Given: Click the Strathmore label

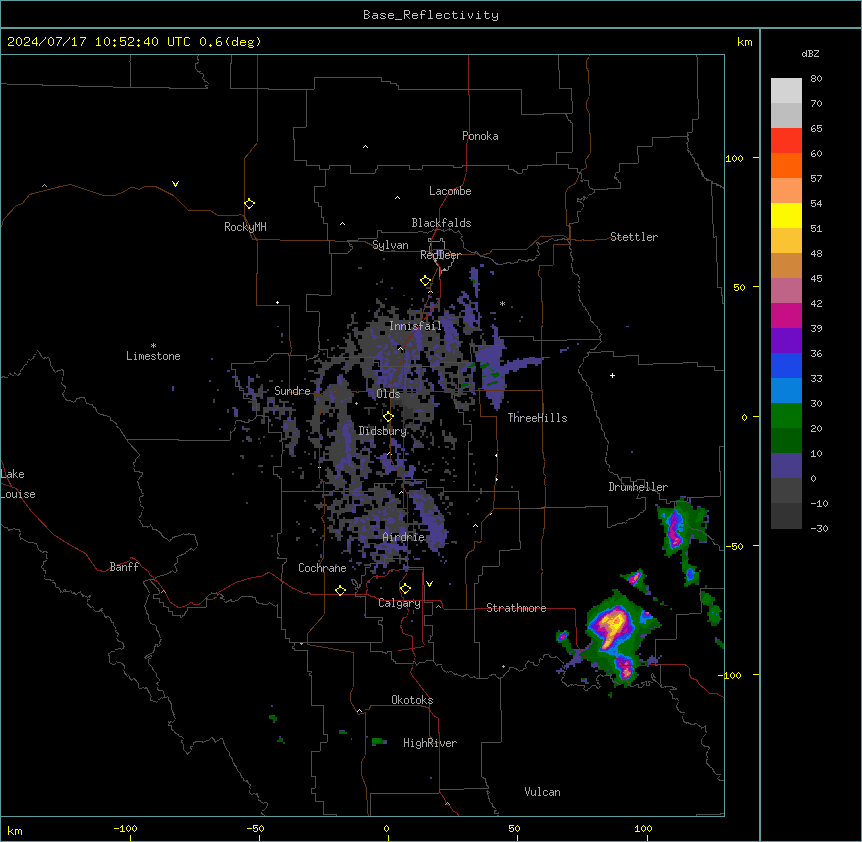Looking at the screenshot, I should click(516, 608).
